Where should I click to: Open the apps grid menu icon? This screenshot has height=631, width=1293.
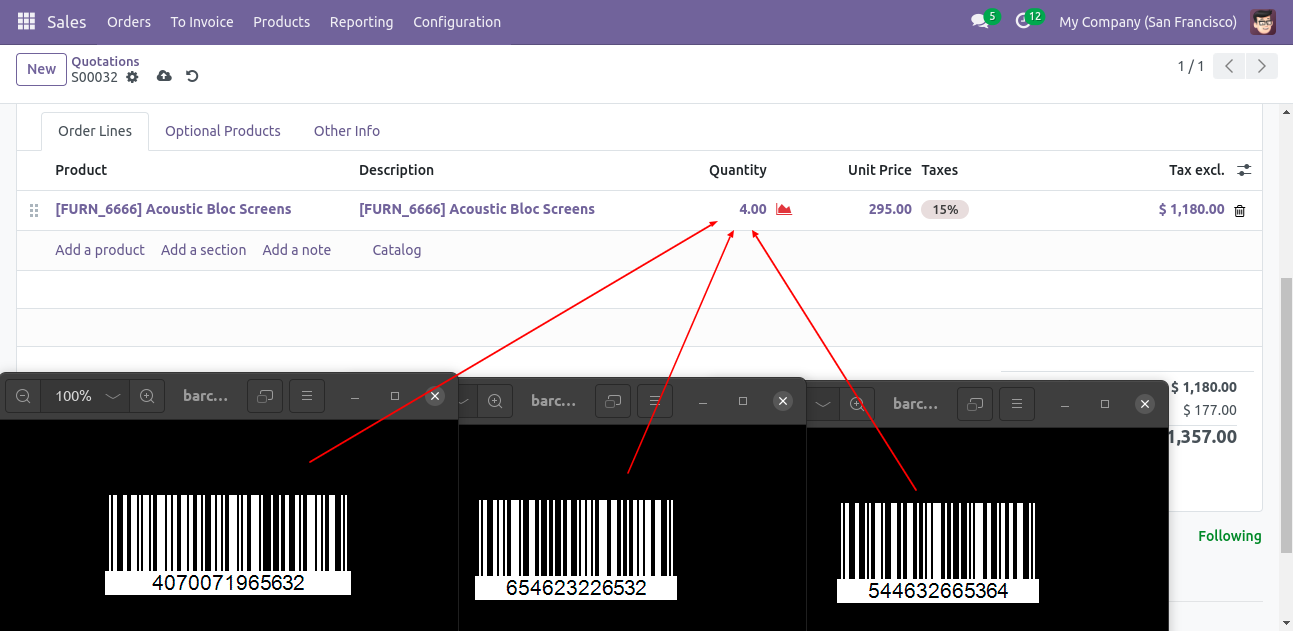pos(26,21)
